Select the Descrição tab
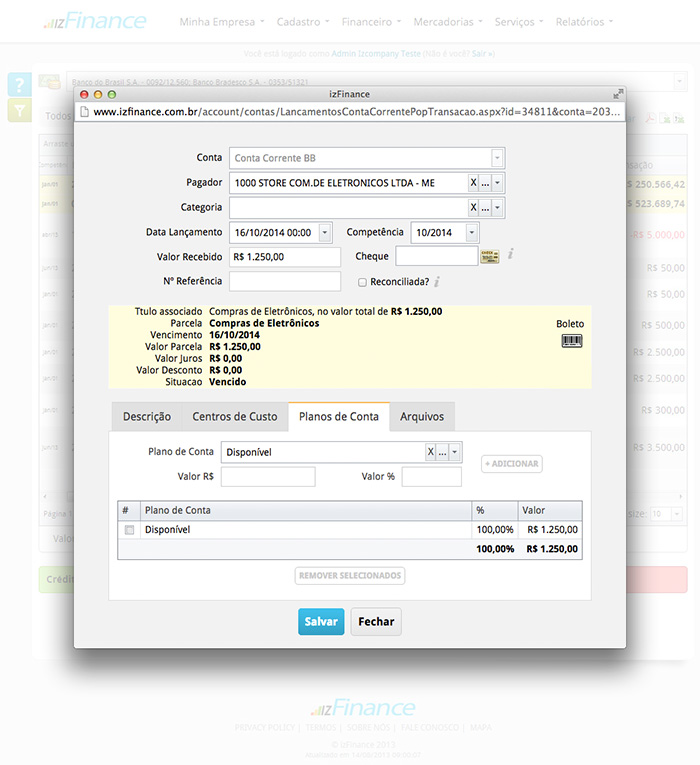This screenshot has width=700, height=765. point(147,417)
